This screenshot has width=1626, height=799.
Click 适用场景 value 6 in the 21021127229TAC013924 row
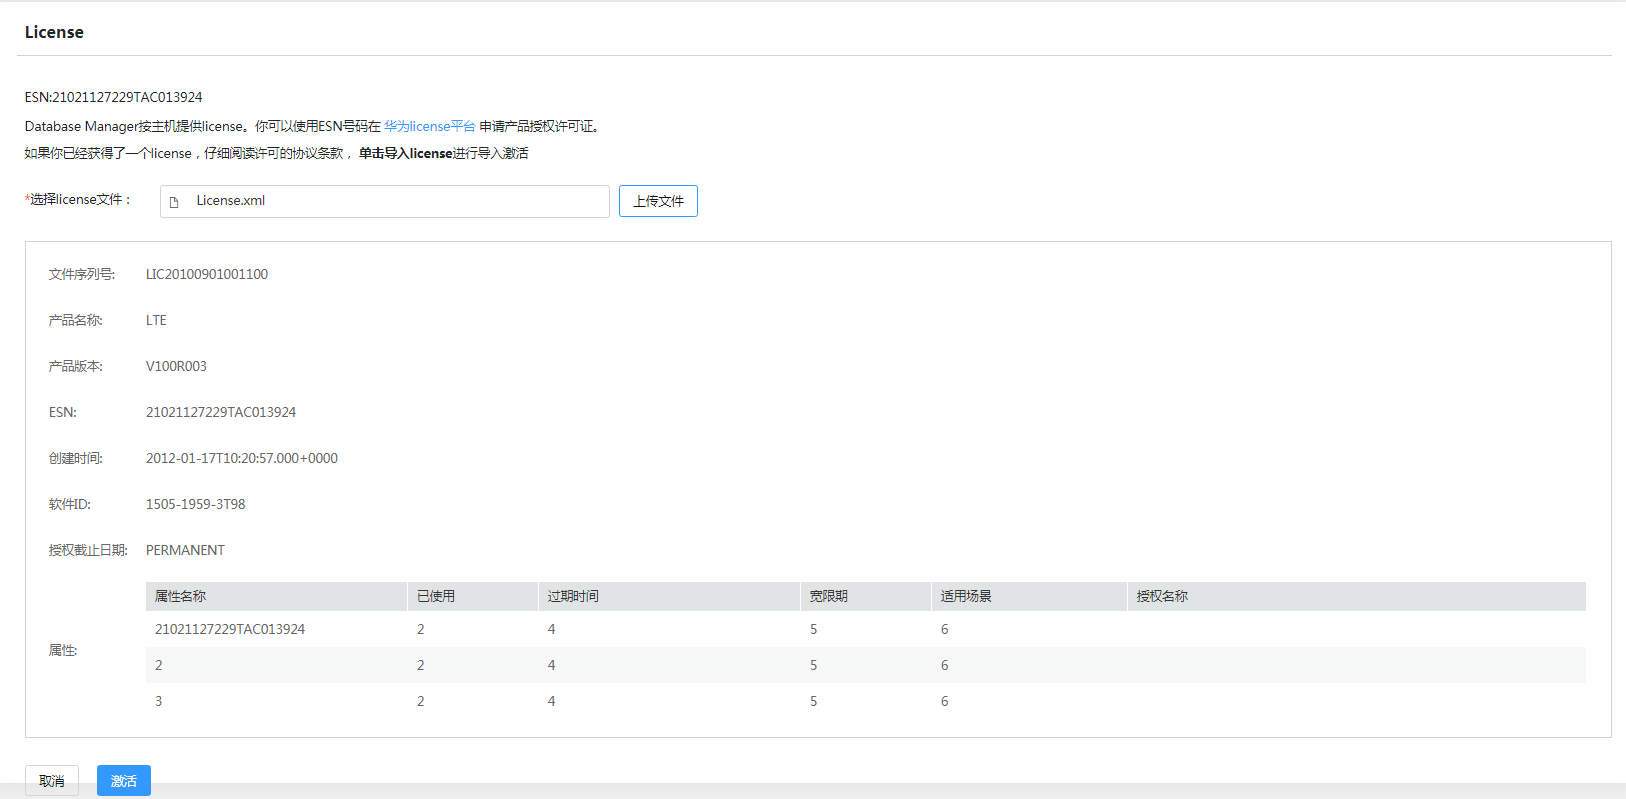coord(945,629)
